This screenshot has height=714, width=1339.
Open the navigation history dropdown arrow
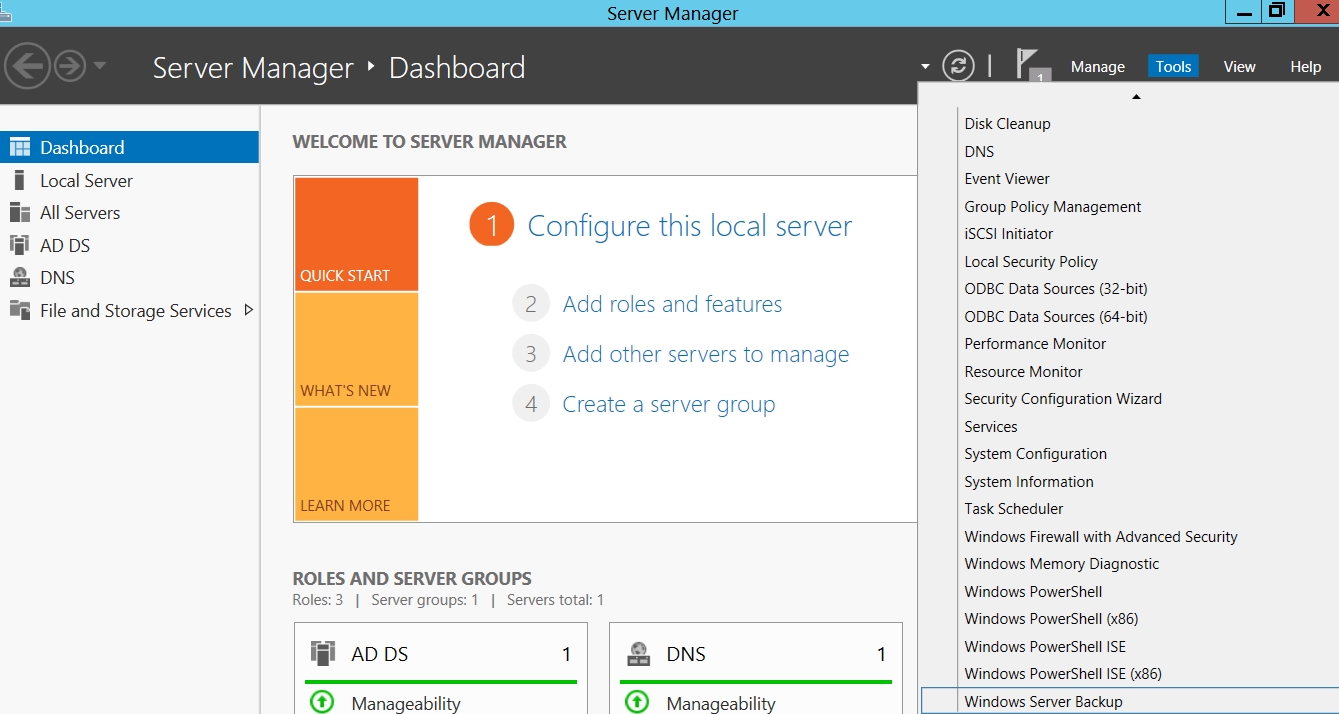coord(100,67)
